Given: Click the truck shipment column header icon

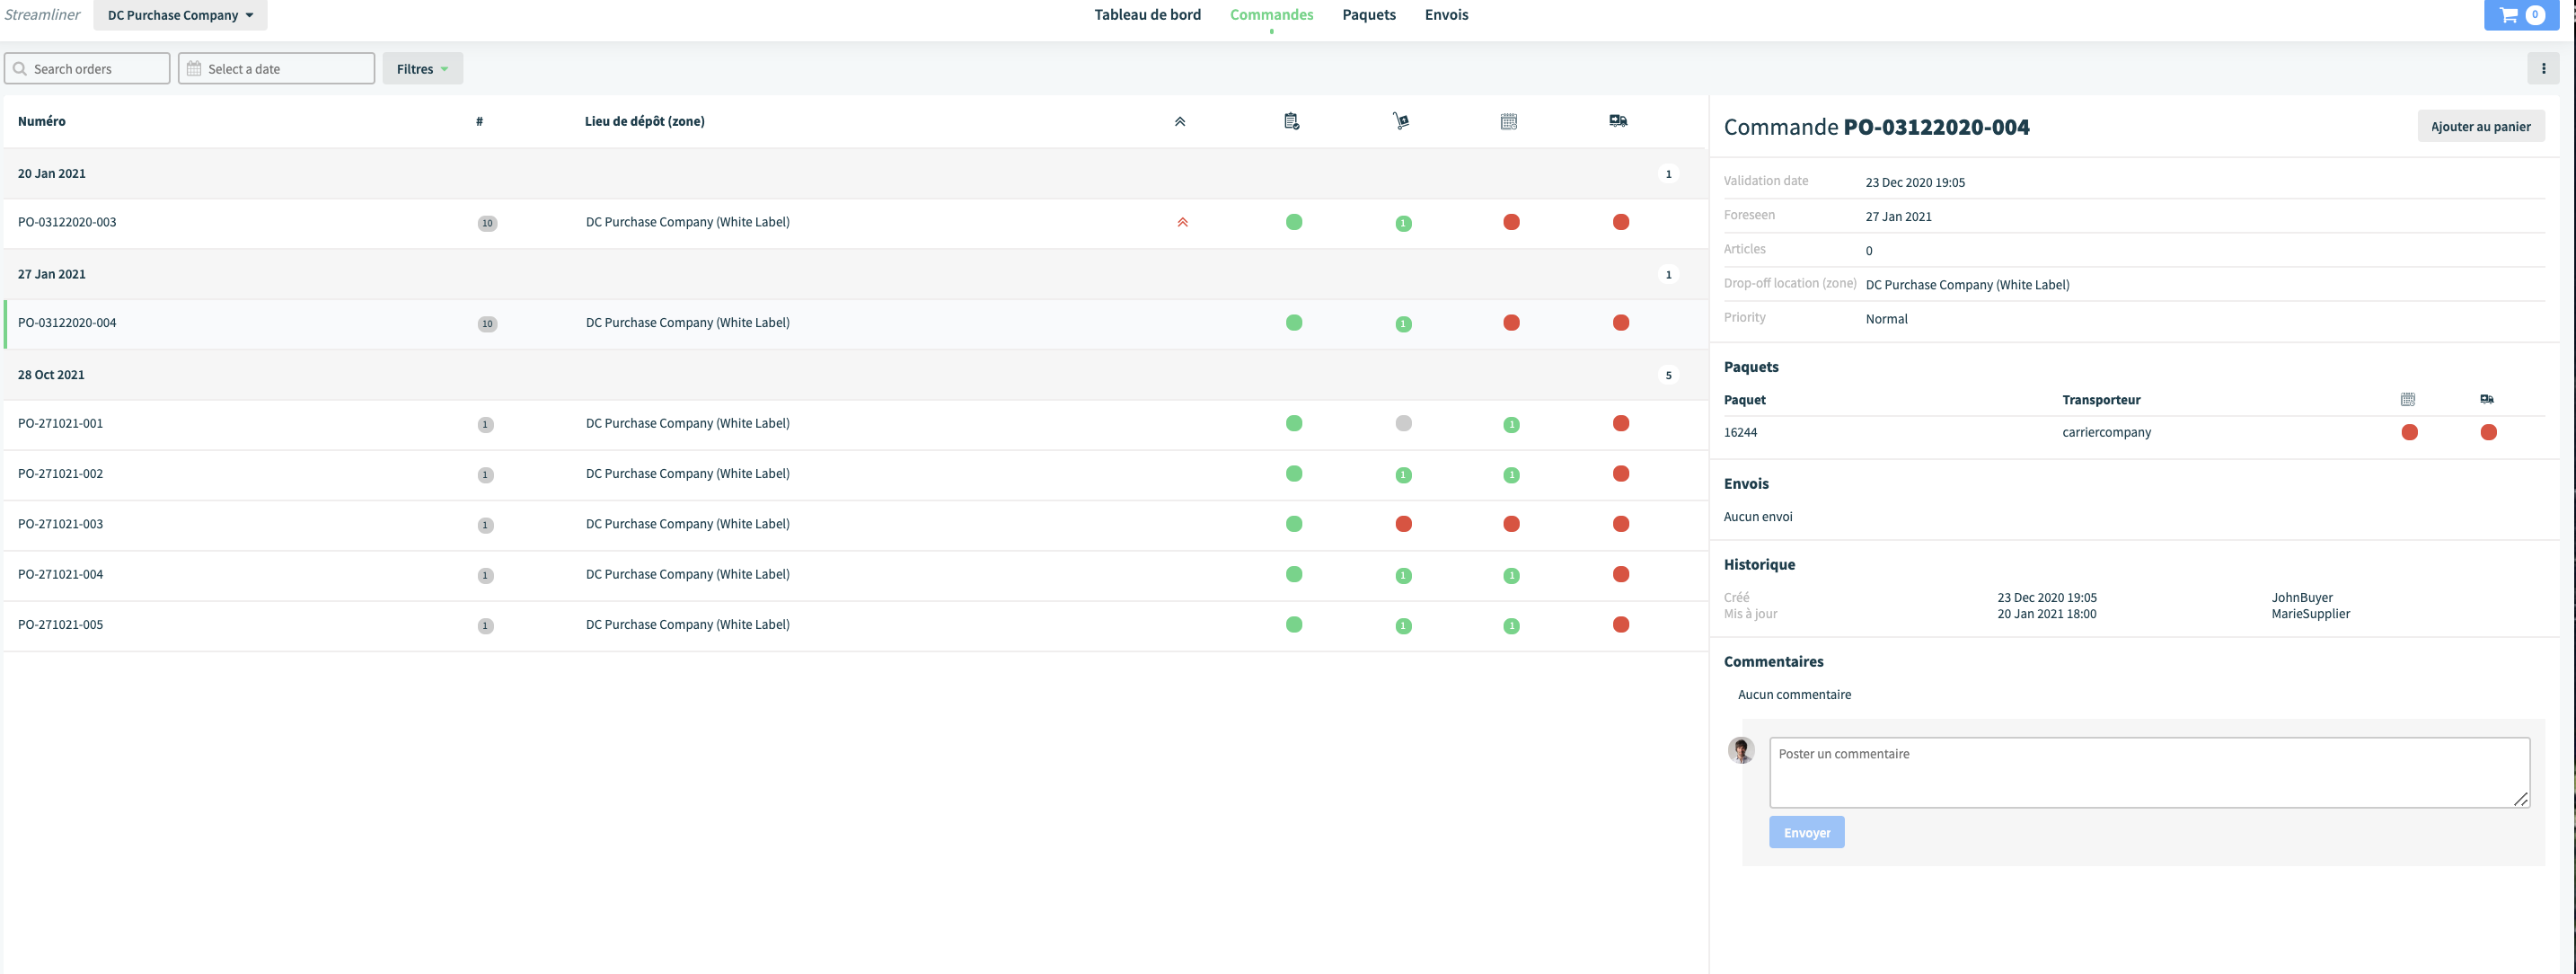Looking at the screenshot, I should [x=1618, y=121].
